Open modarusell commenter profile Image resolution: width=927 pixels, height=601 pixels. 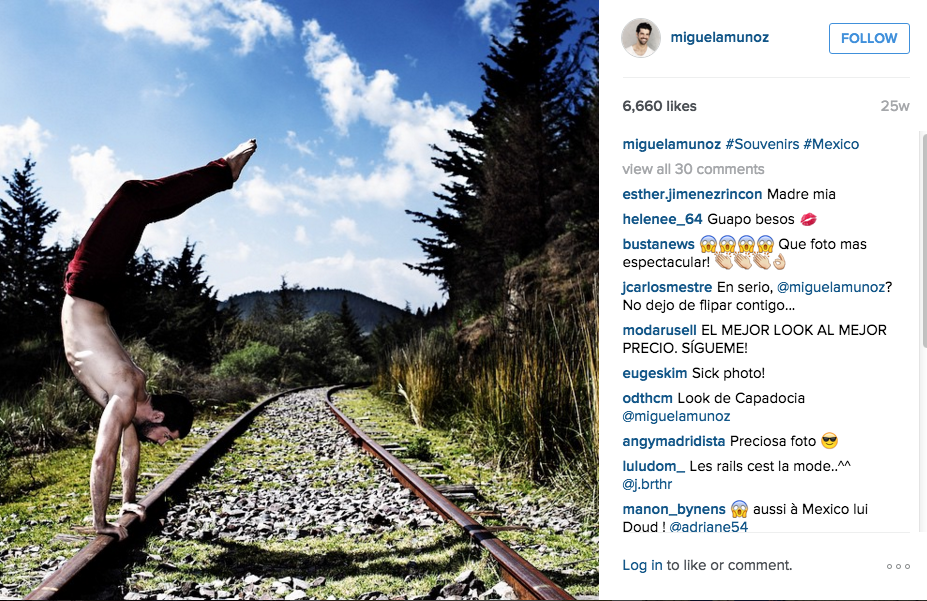[659, 330]
